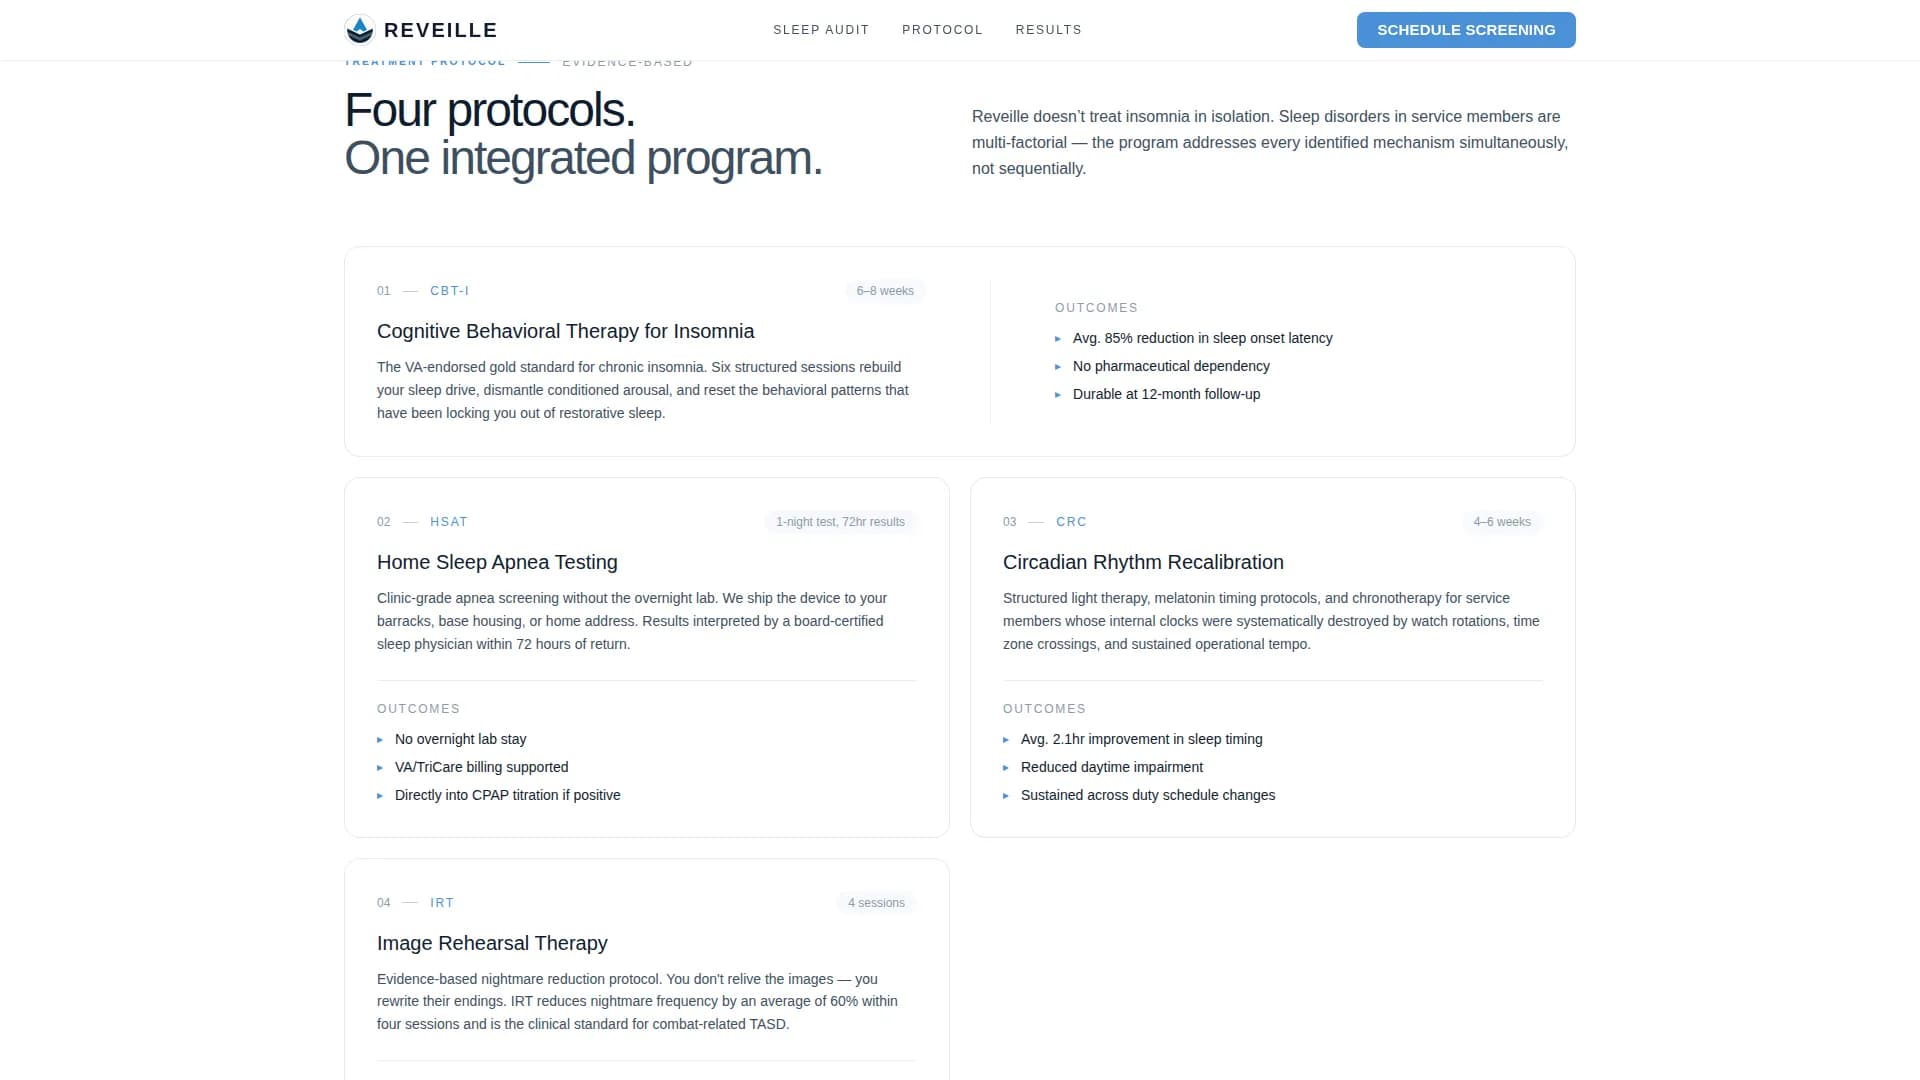Select the Cognitive Behavioral Therapy for Insomnia heading
The image size is (1920, 1080).
(x=565, y=331)
